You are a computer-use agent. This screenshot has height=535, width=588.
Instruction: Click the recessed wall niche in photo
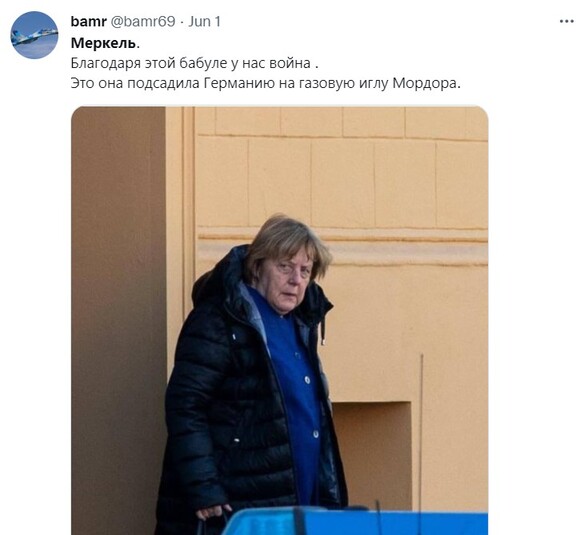click(x=373, y=454)
